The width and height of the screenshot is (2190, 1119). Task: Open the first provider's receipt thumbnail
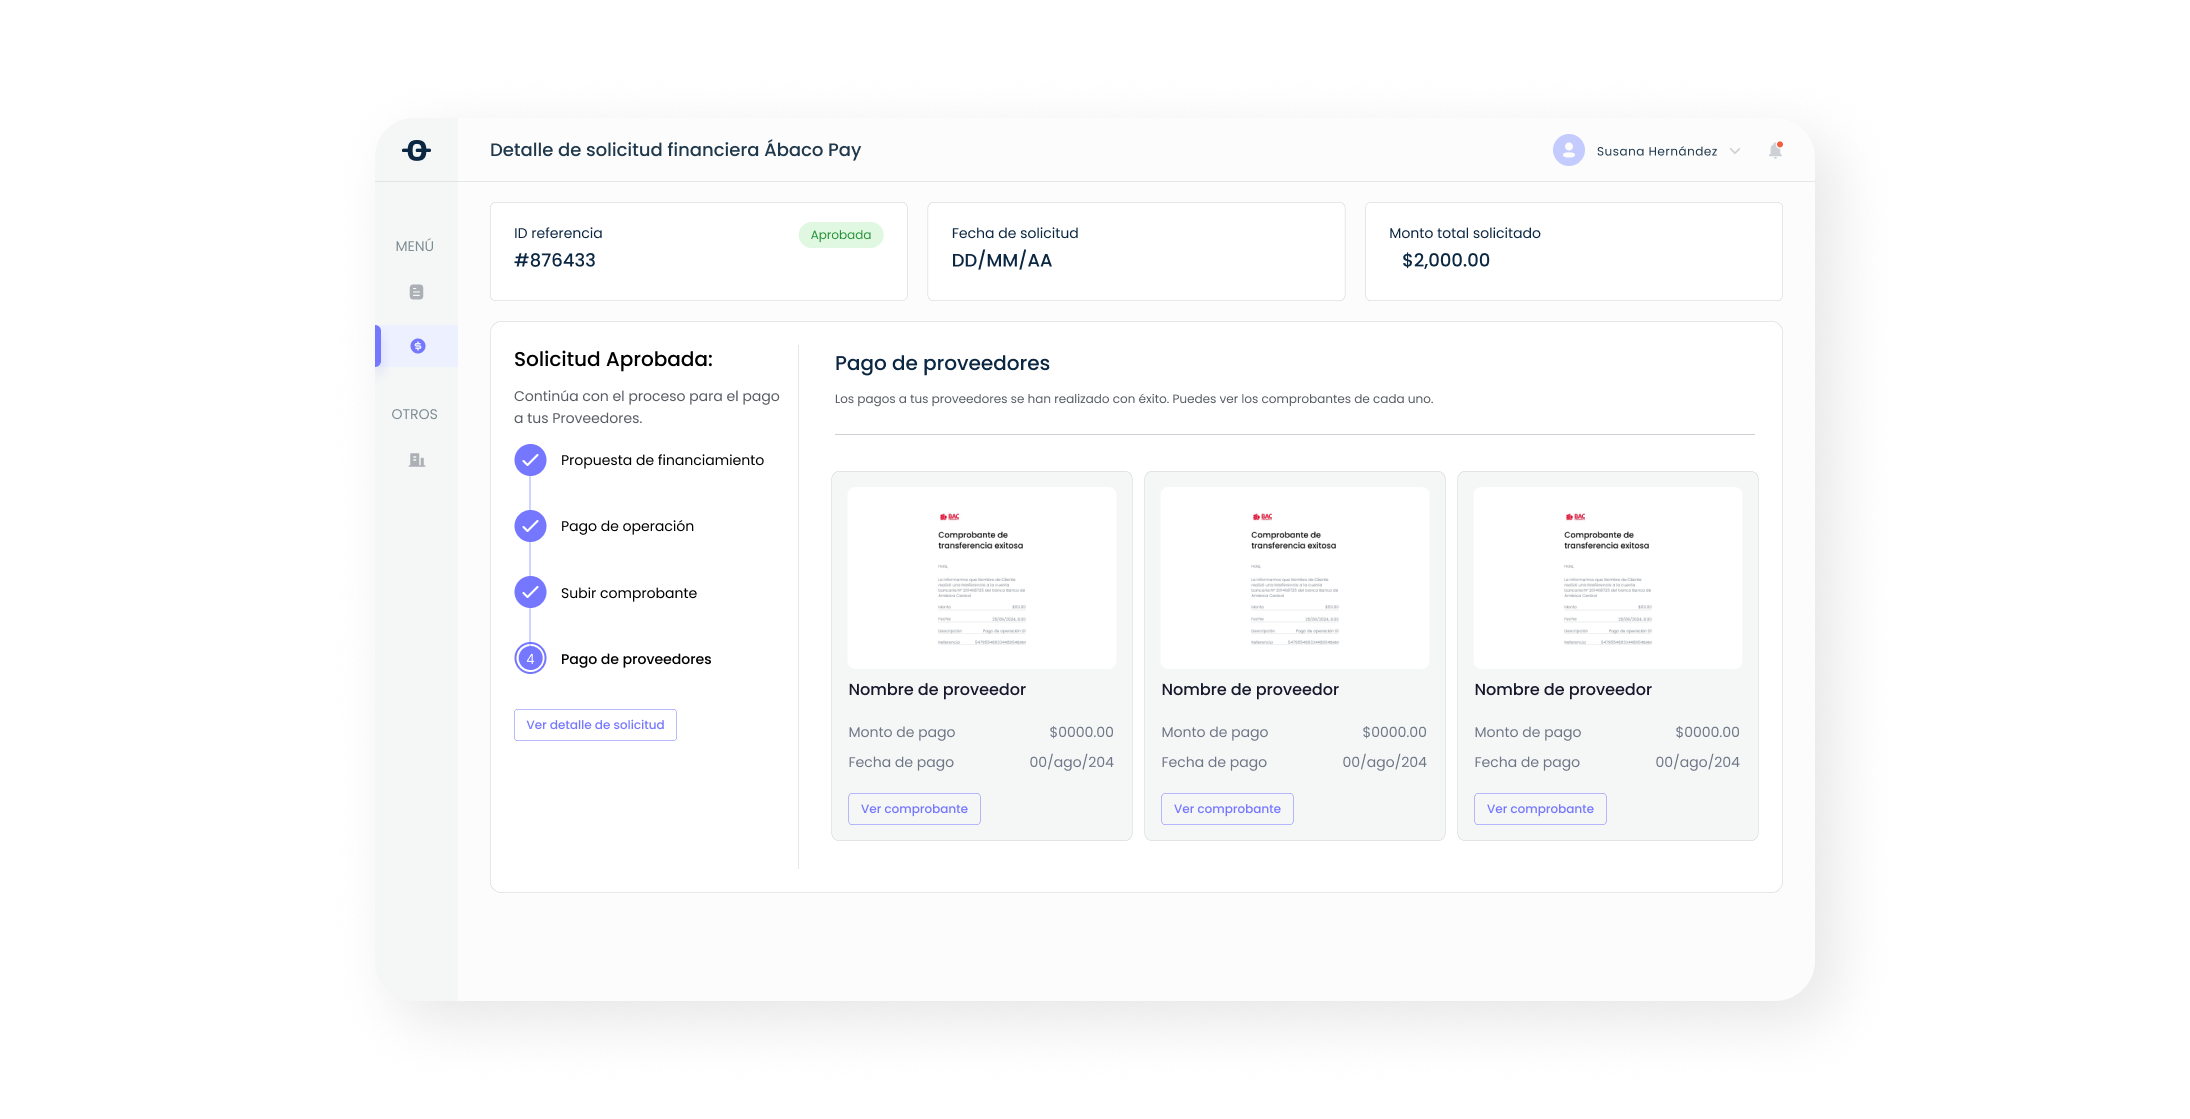coord(981,578)
